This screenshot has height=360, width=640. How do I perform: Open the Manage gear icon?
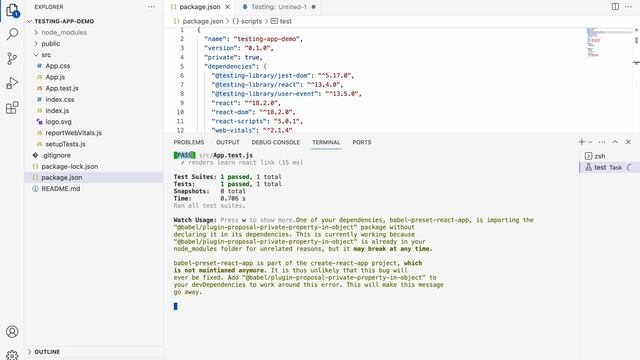click(x=12, y=355)
